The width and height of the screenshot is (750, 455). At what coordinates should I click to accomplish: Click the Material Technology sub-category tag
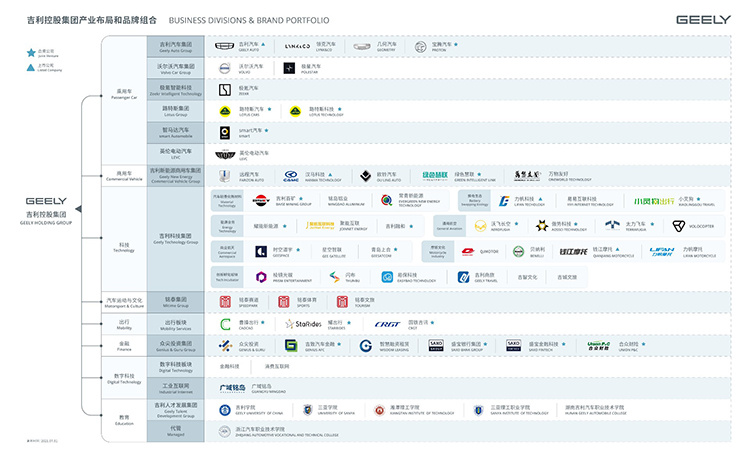(x=227, y=201)
